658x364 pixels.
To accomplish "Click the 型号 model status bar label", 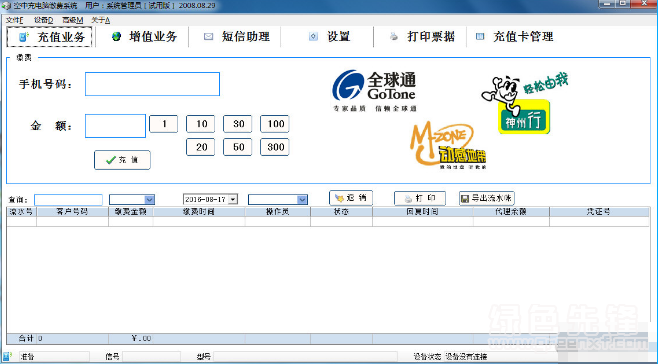I will pyautogui.click(x=204, y=357).
